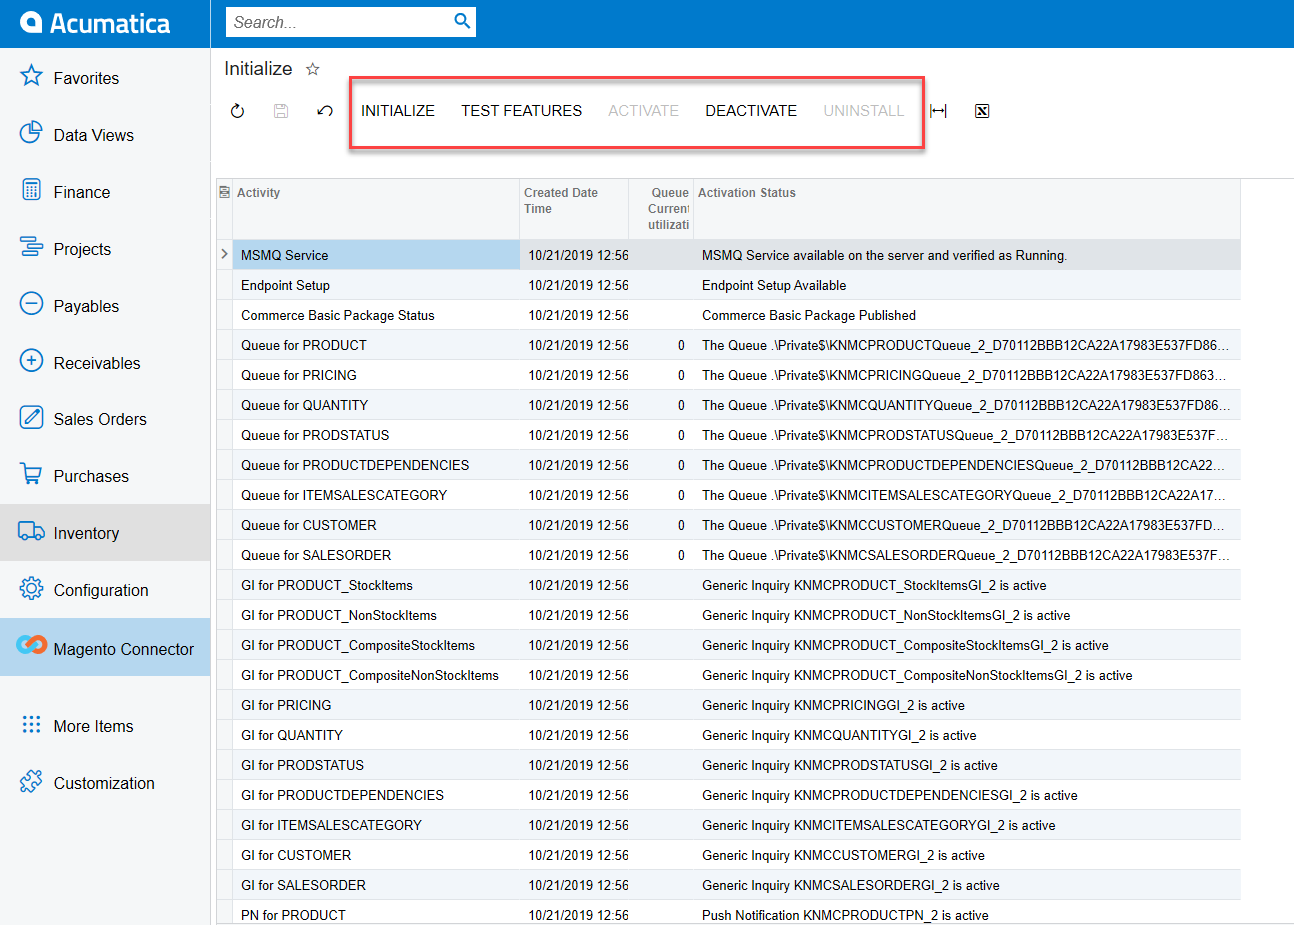Select 'GI for CUSTOMER' row
This screenshot has height=925, width=1294.
(x=729, y=855)
